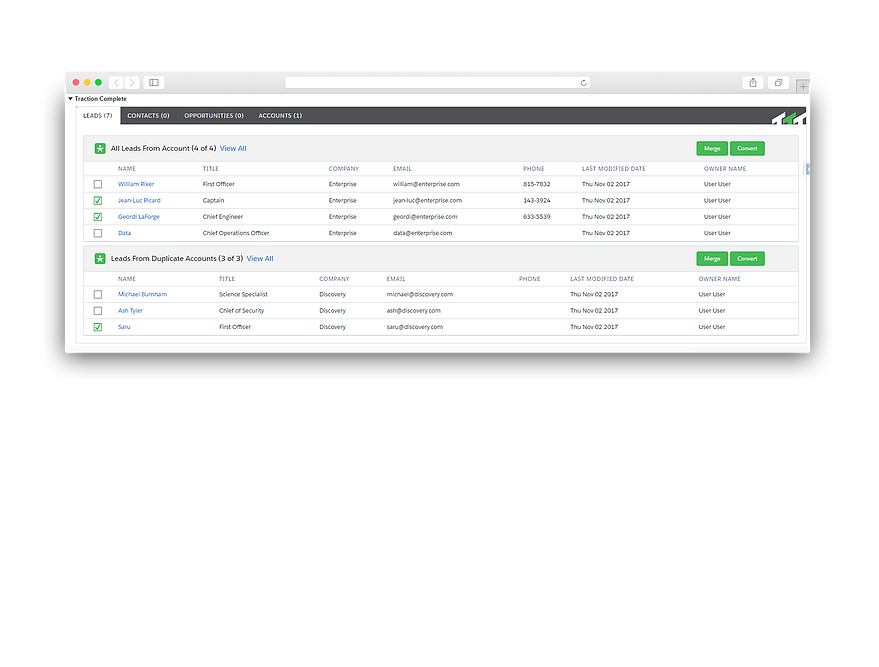Click the Chief Engineer title cell

pos(223,216)
